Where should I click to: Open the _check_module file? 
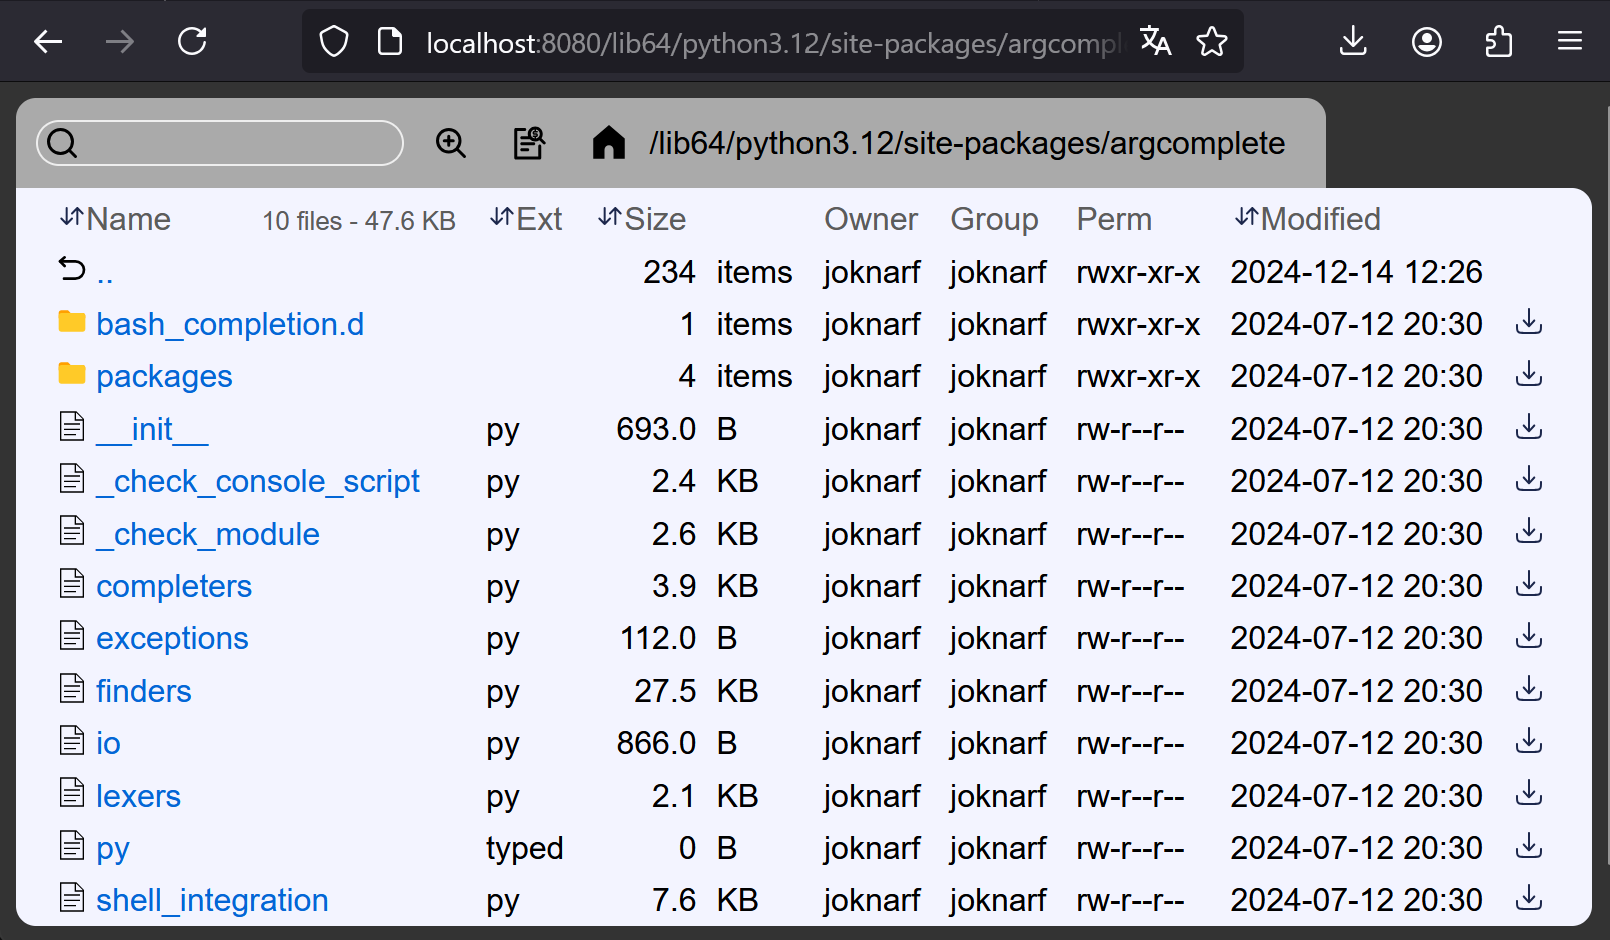click(208, 534)
